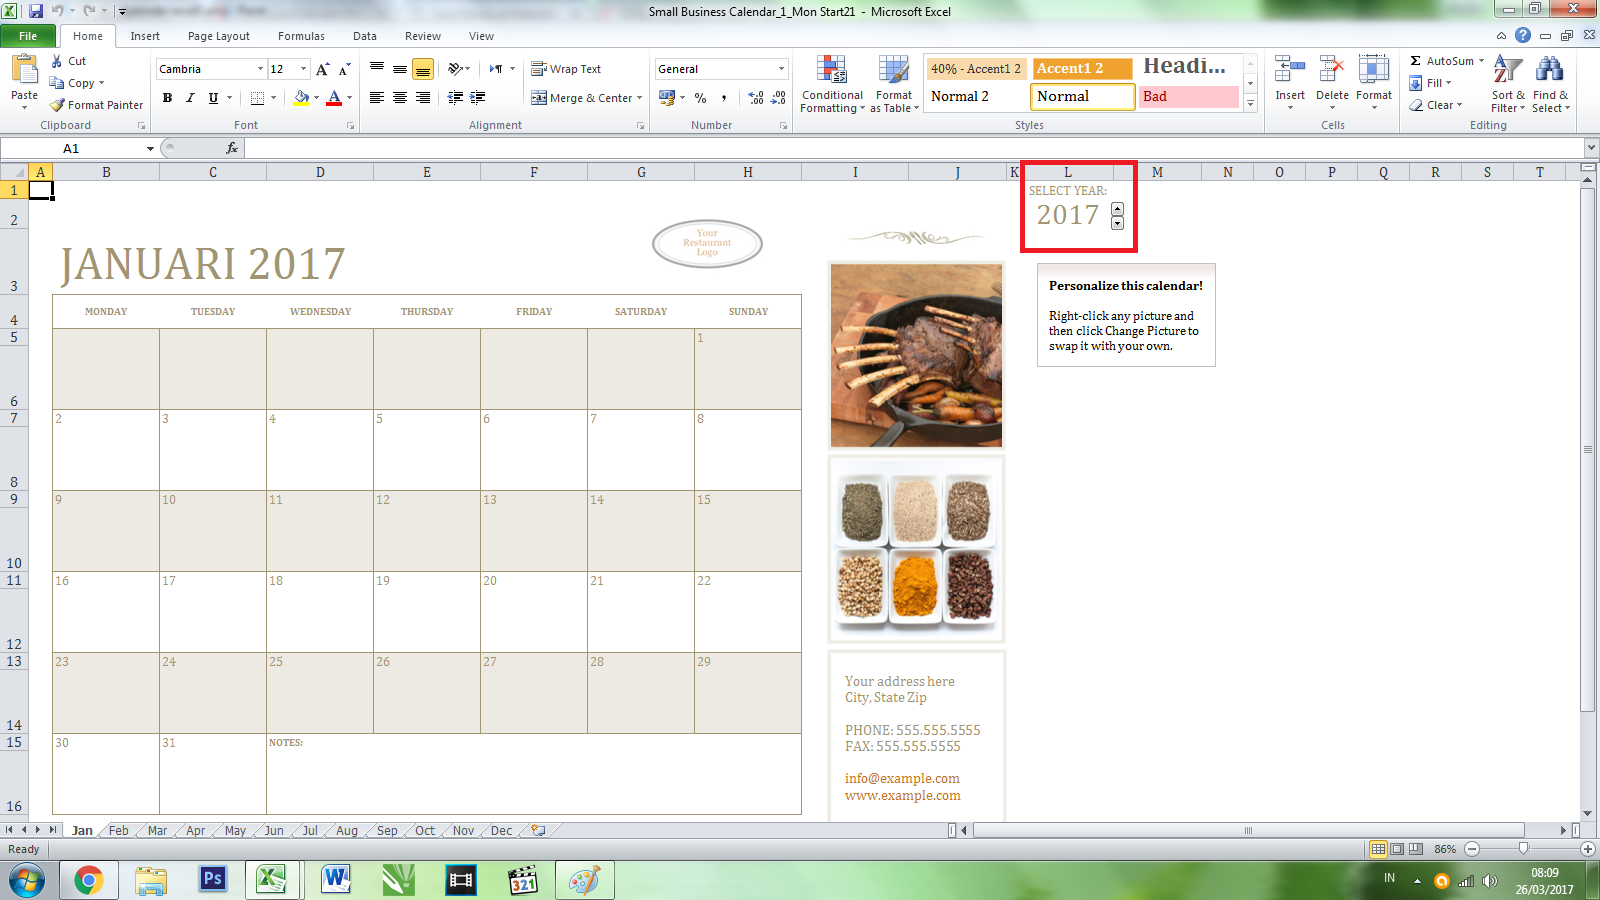Toggle underline formatting
The image size is (1600, 900).
point(212,98)
